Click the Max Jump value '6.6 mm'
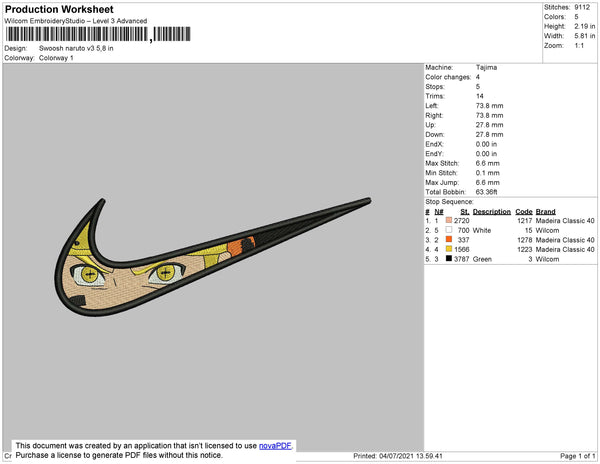Screen dimensions: 600x464 (488, 182)
